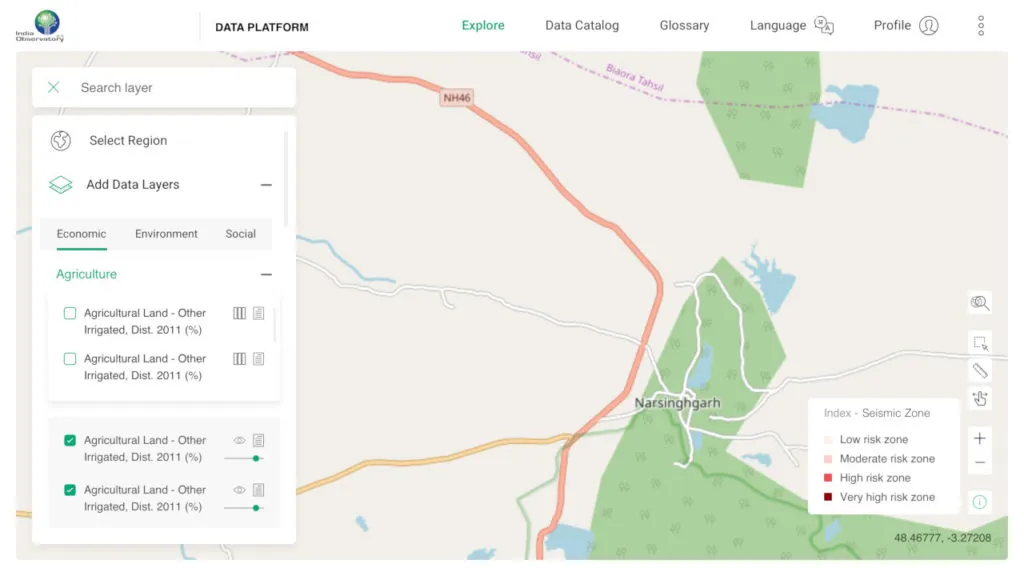This screenshot has width=1024, height=576.
Task: Click the side panel vertical scrollbar
Action: click(285, 180)
